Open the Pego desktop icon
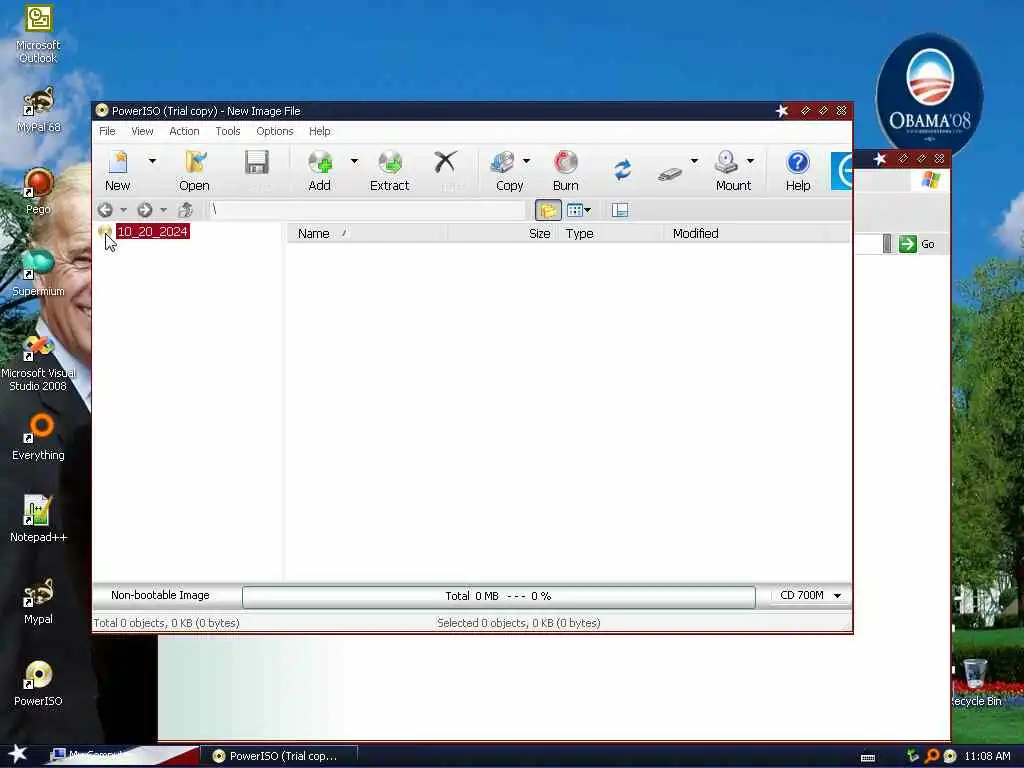The height and width of the screenshot is (768, 1024). tap(38, 191)
